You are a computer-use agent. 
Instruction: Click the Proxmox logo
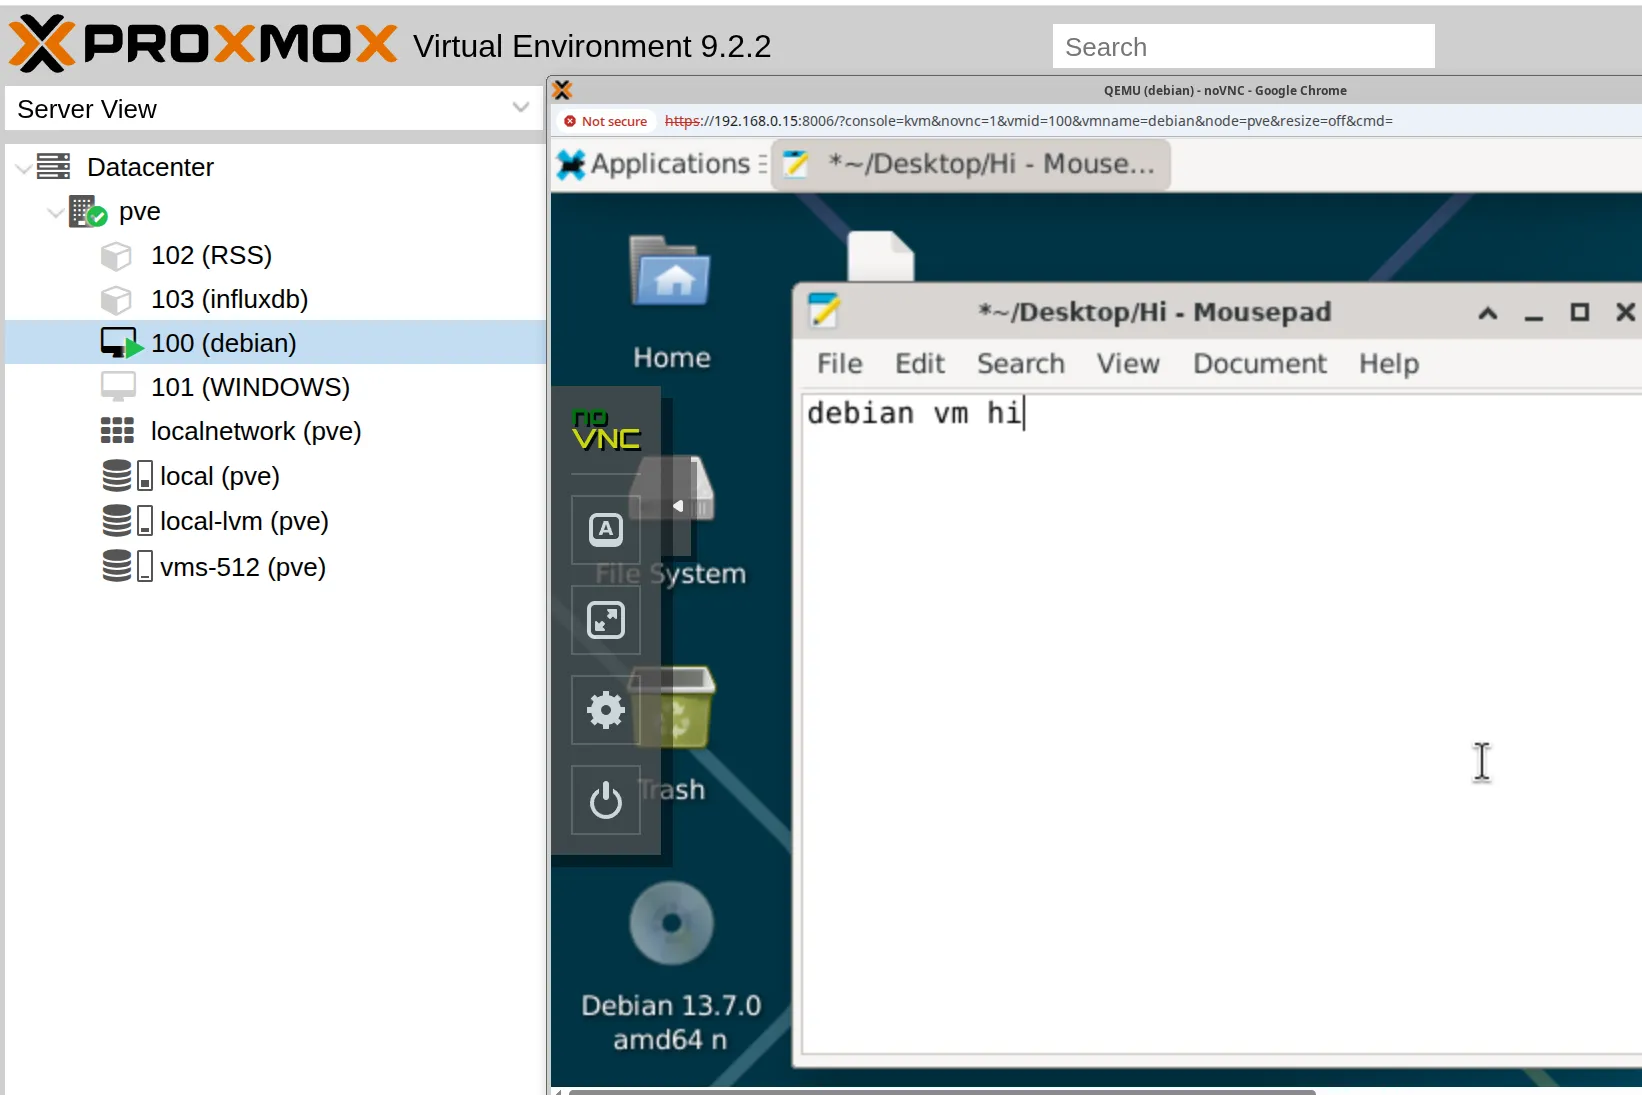click(x=203, y=44)
